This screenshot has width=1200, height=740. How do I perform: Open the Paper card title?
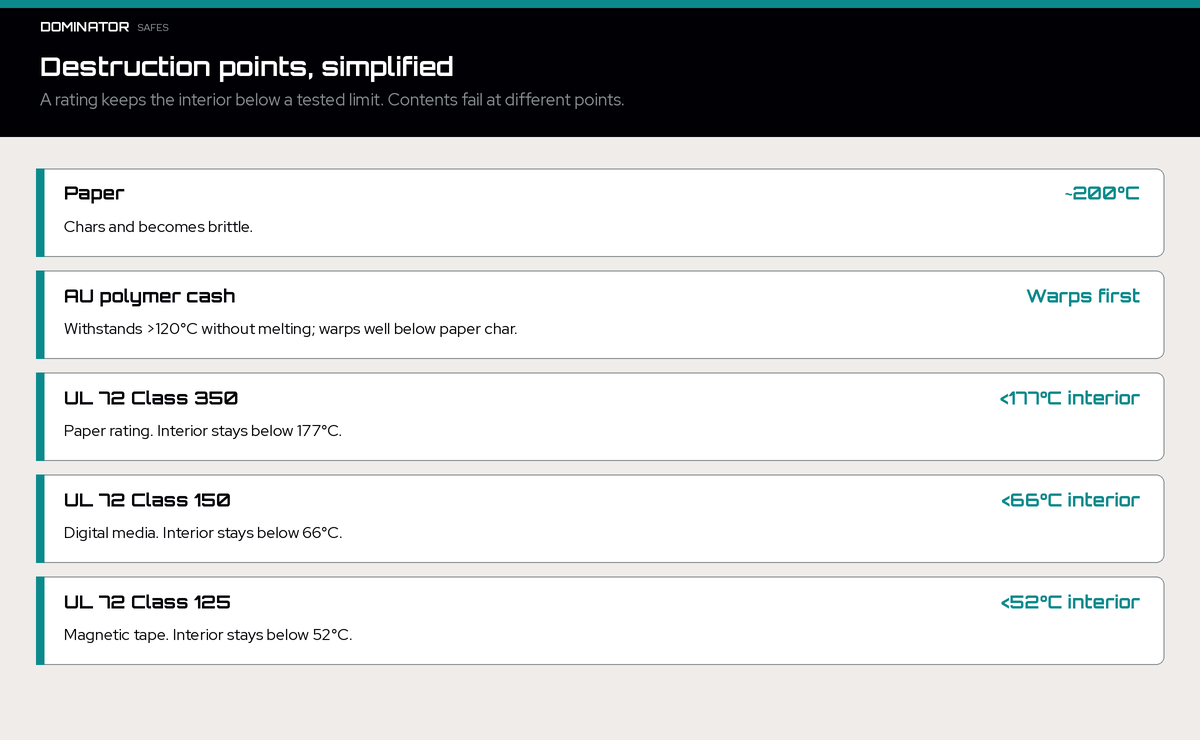[x=94, y=193]
